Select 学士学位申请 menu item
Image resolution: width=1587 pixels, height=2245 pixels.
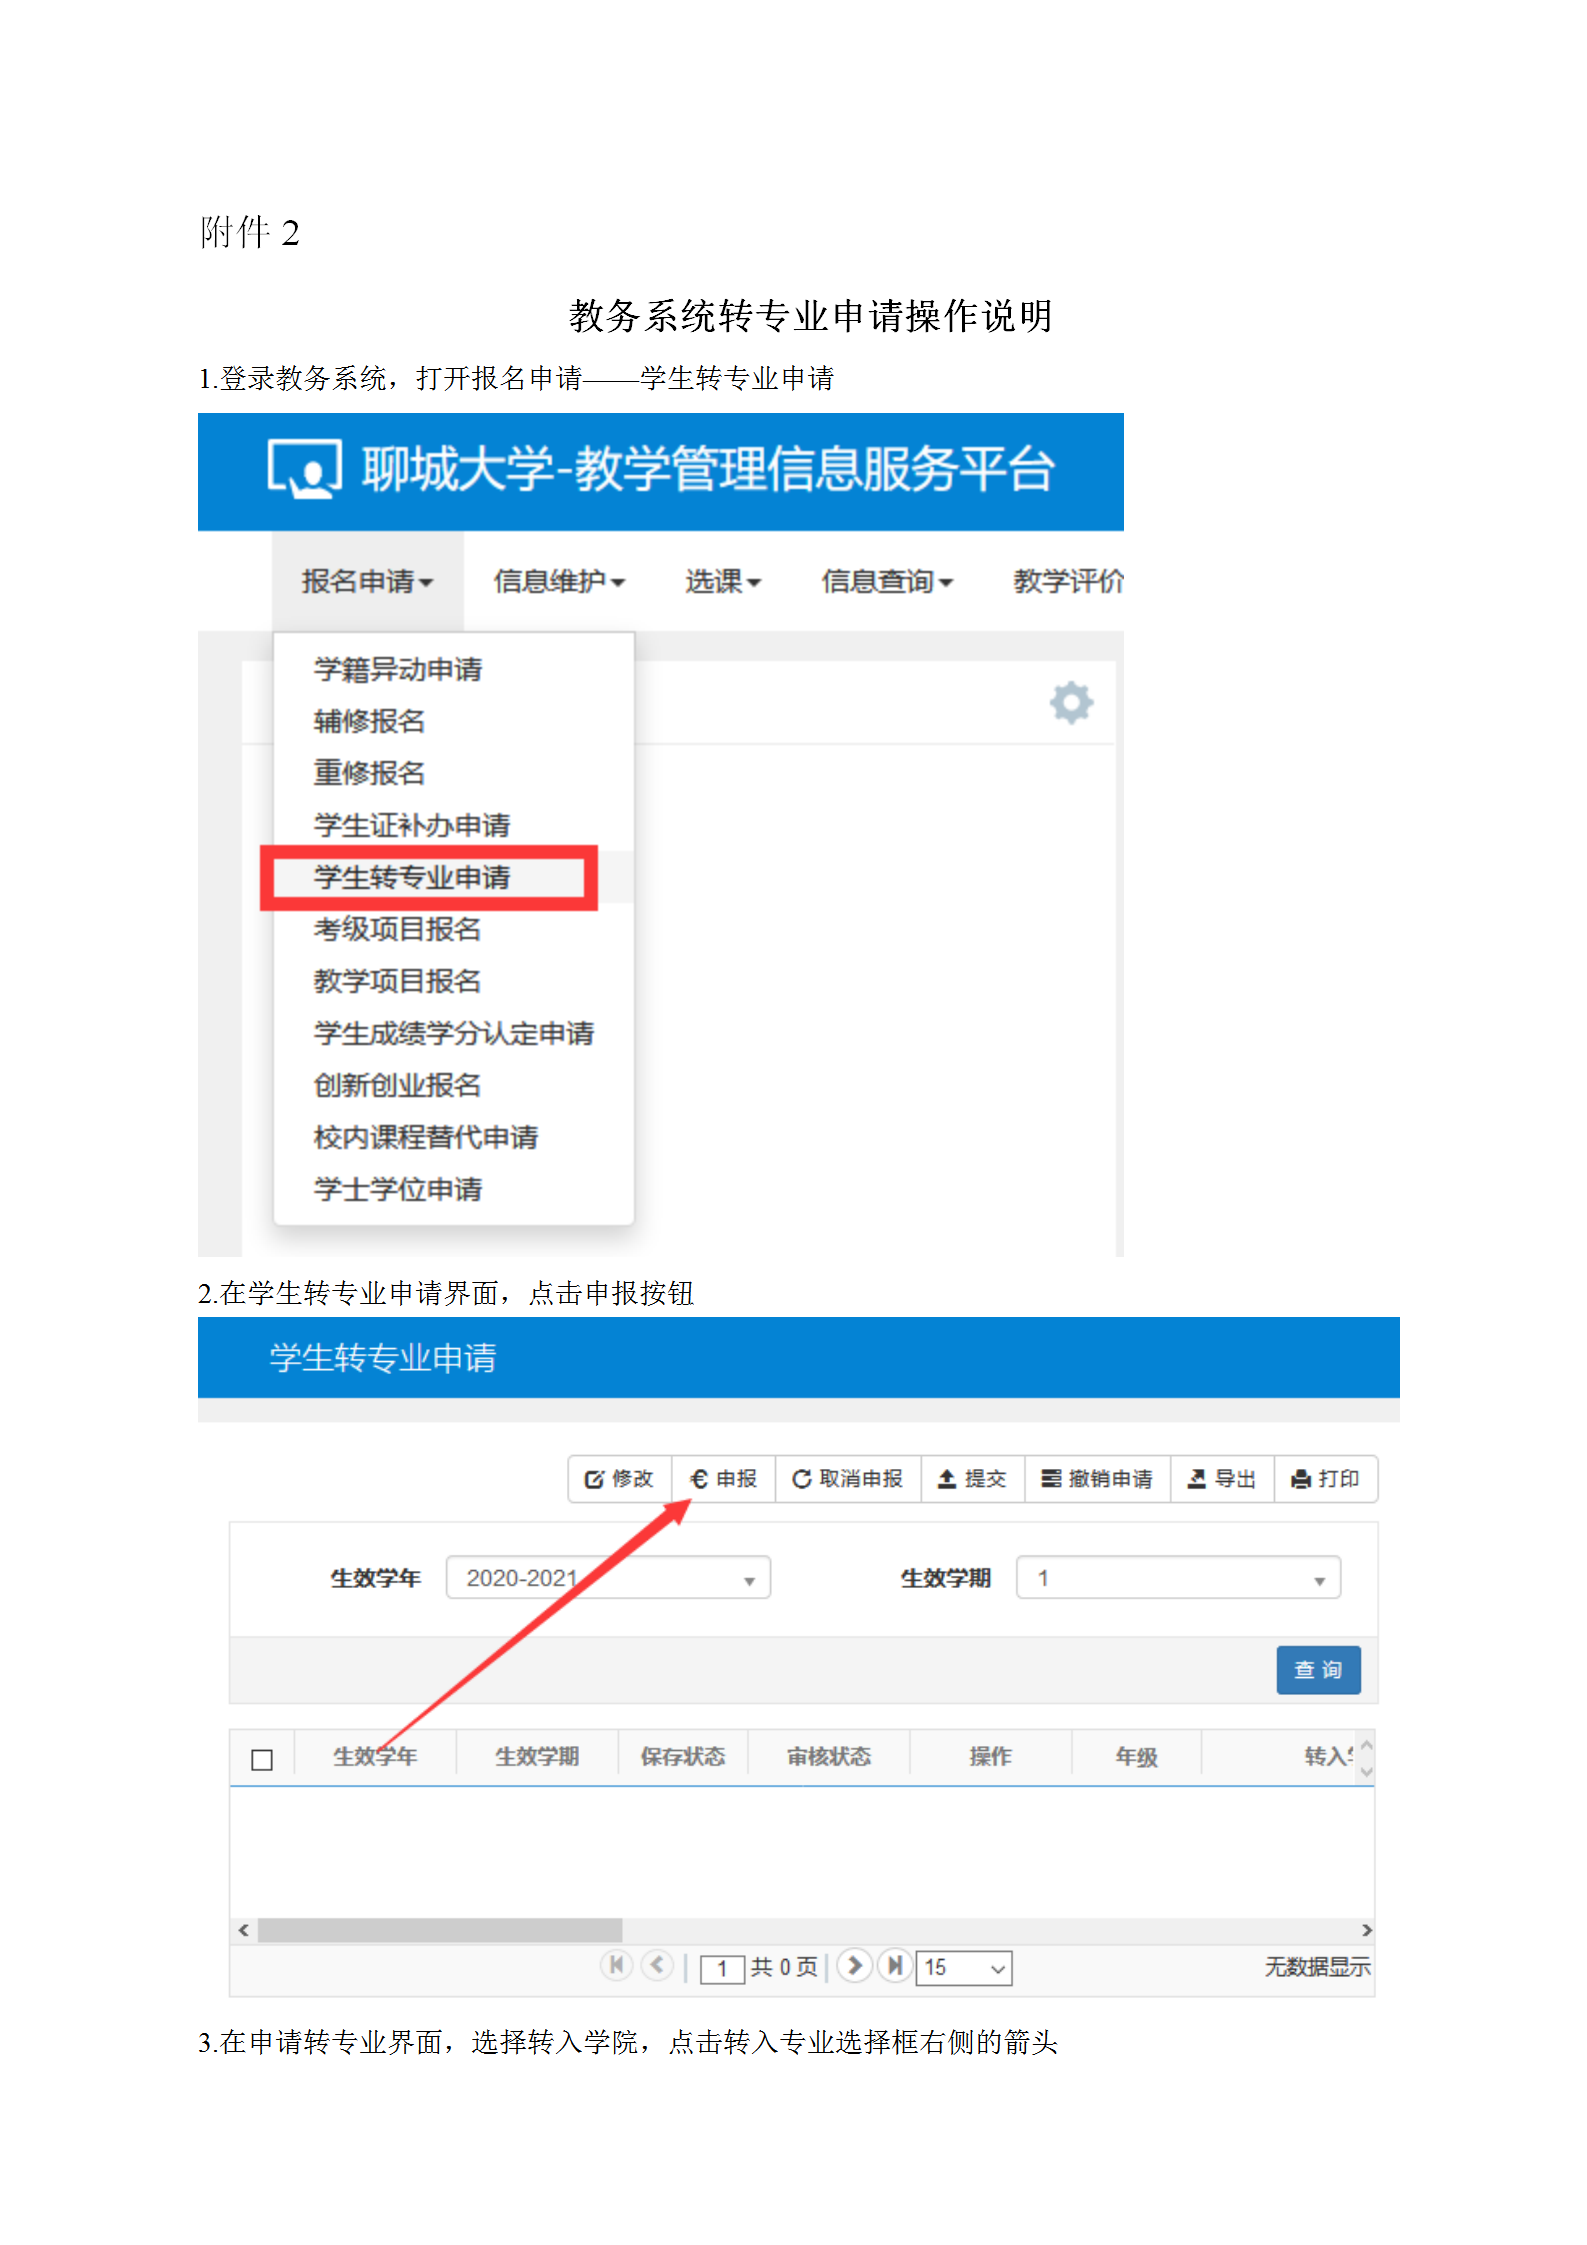pos(397,1189)
